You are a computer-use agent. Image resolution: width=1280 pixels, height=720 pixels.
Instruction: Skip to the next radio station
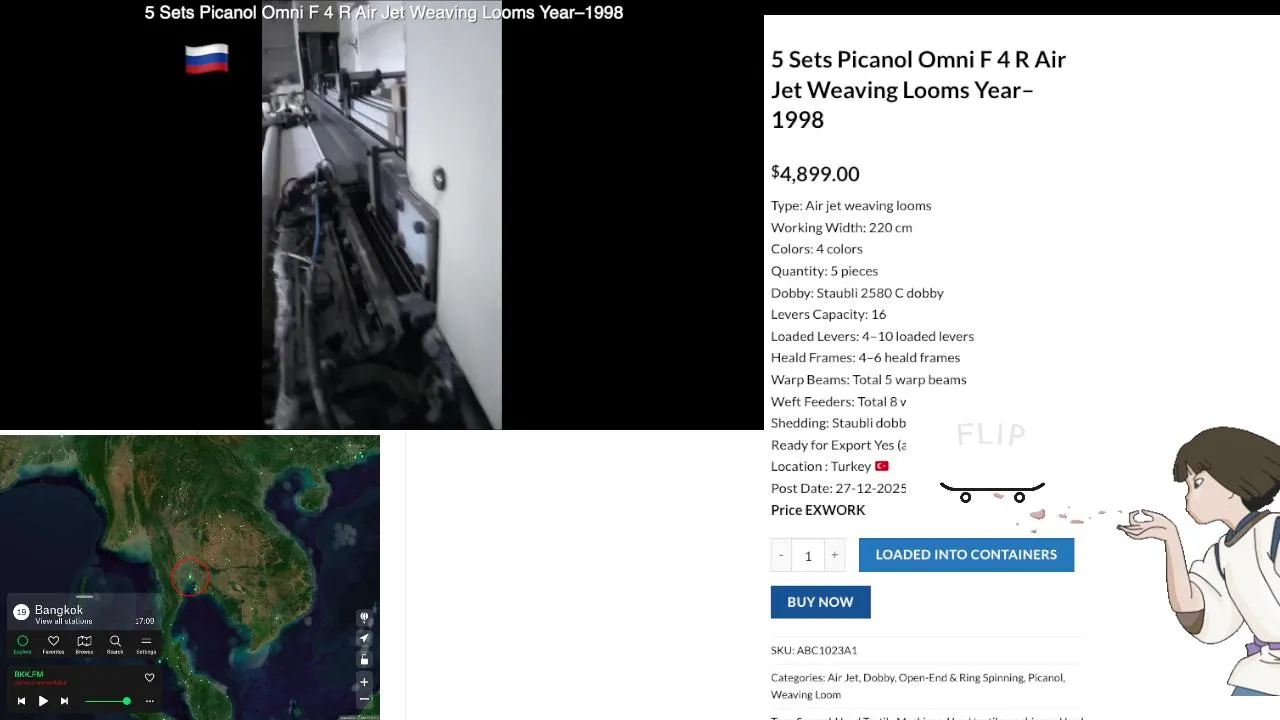pyautogui.click(x=64, y=701)
